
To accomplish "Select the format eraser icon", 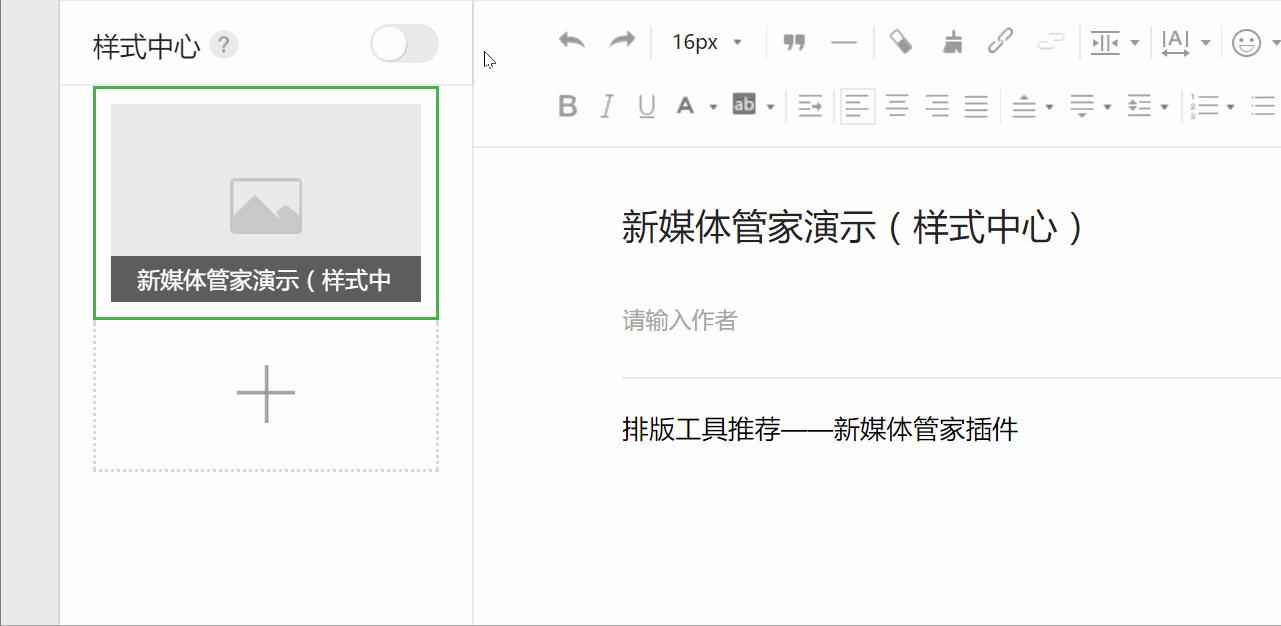I will pyautogui.click(x=897, y=41).
